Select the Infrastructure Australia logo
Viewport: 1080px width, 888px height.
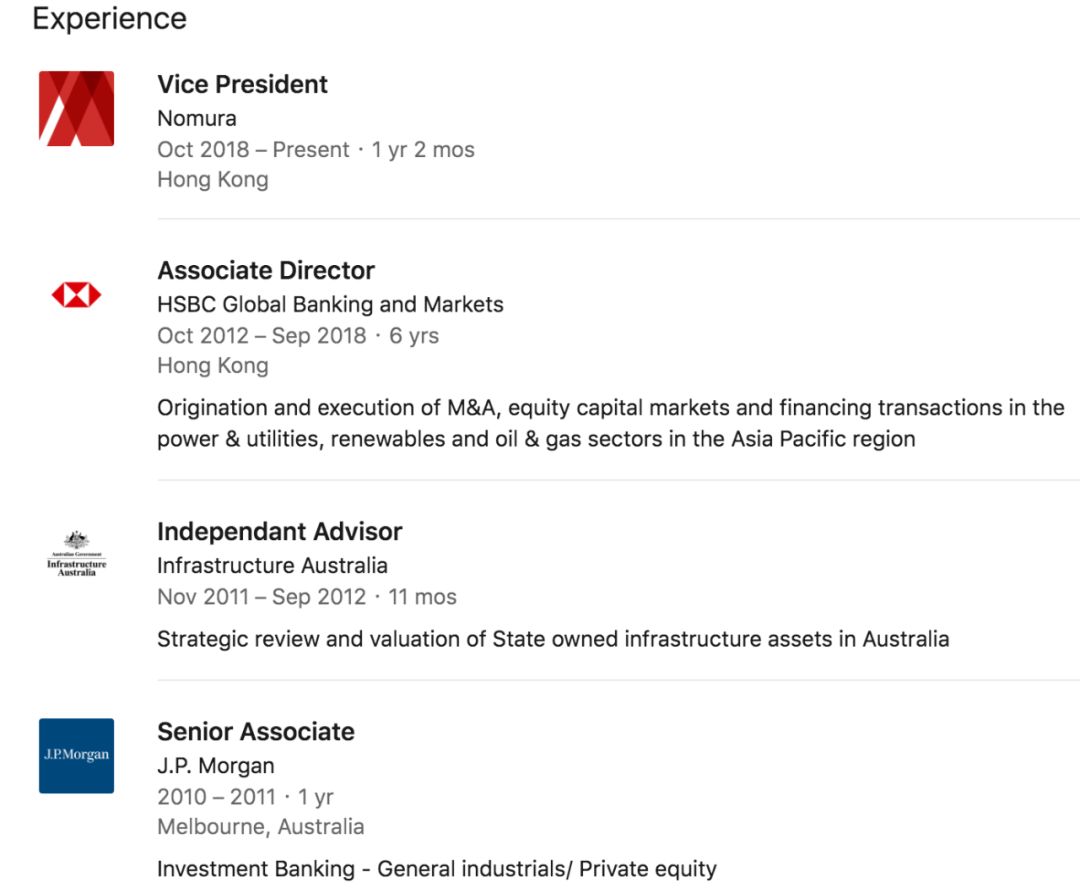click(76, 554)
